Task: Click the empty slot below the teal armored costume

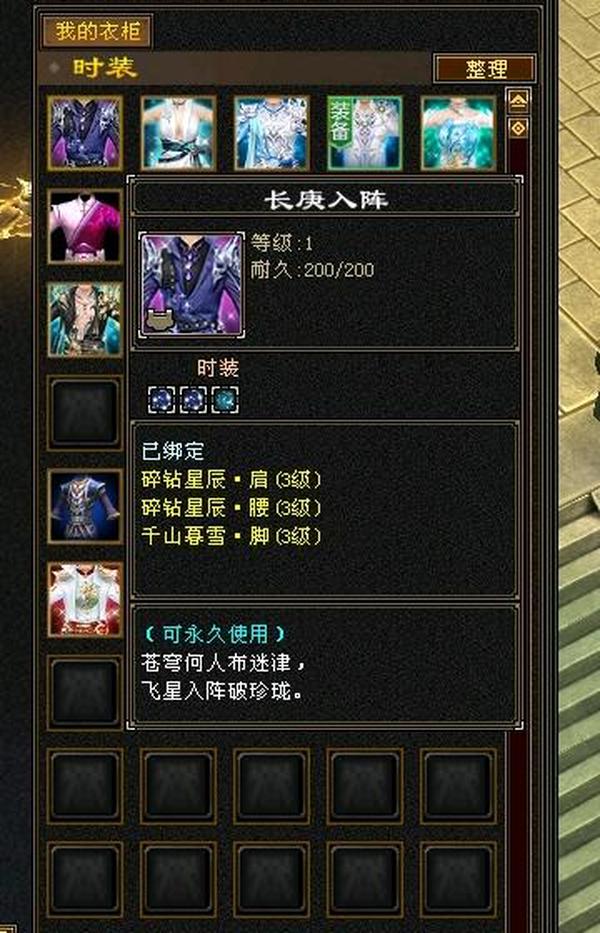Action: coord(85,413)
